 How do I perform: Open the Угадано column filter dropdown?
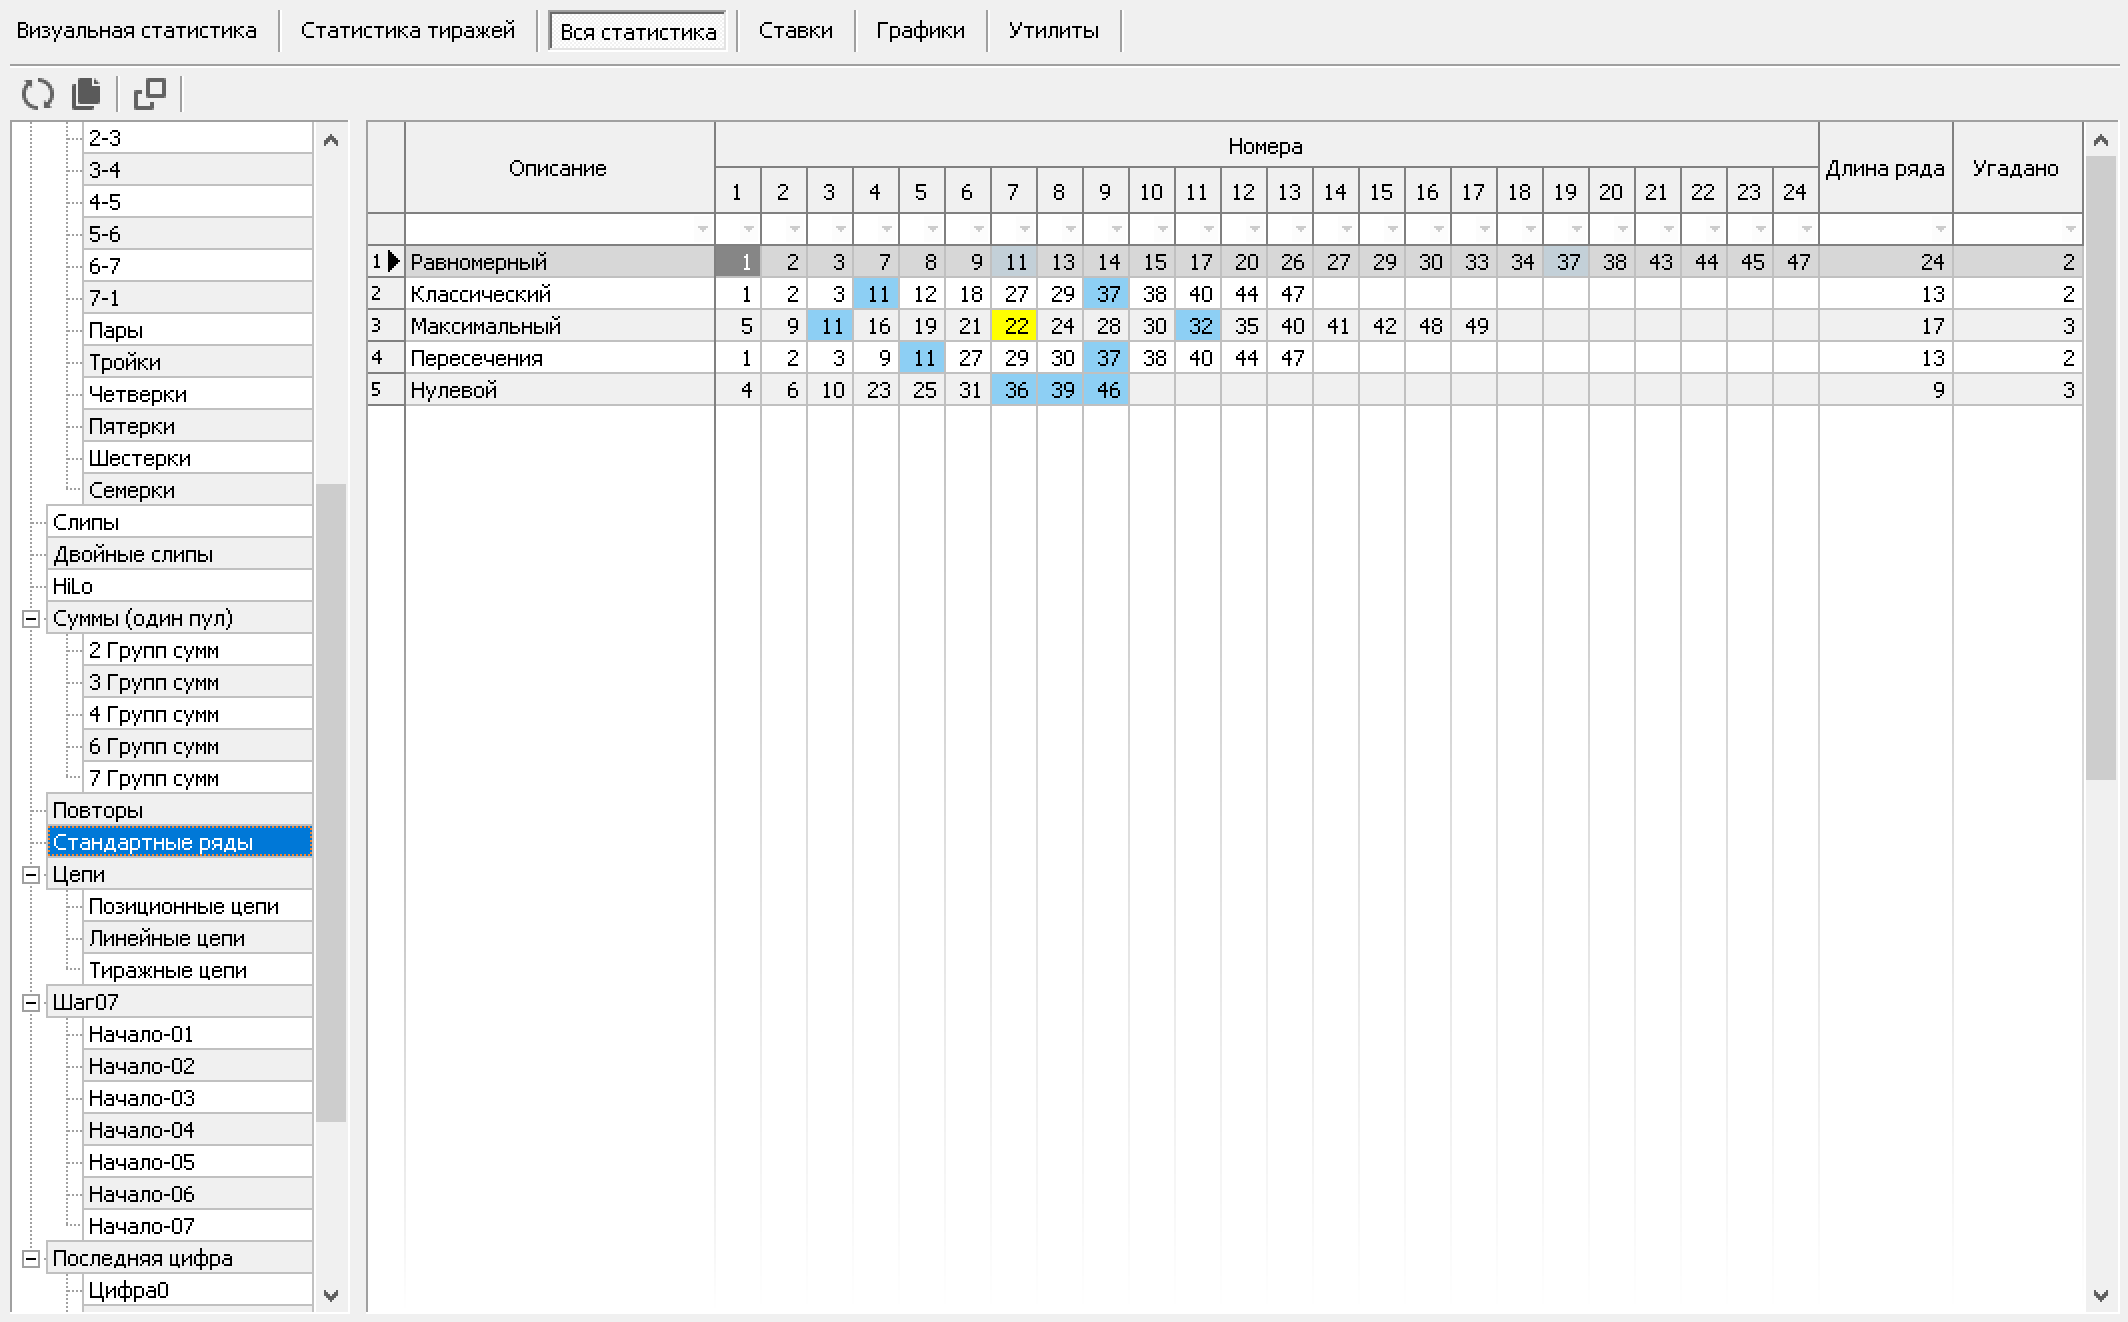(2070, 229)
